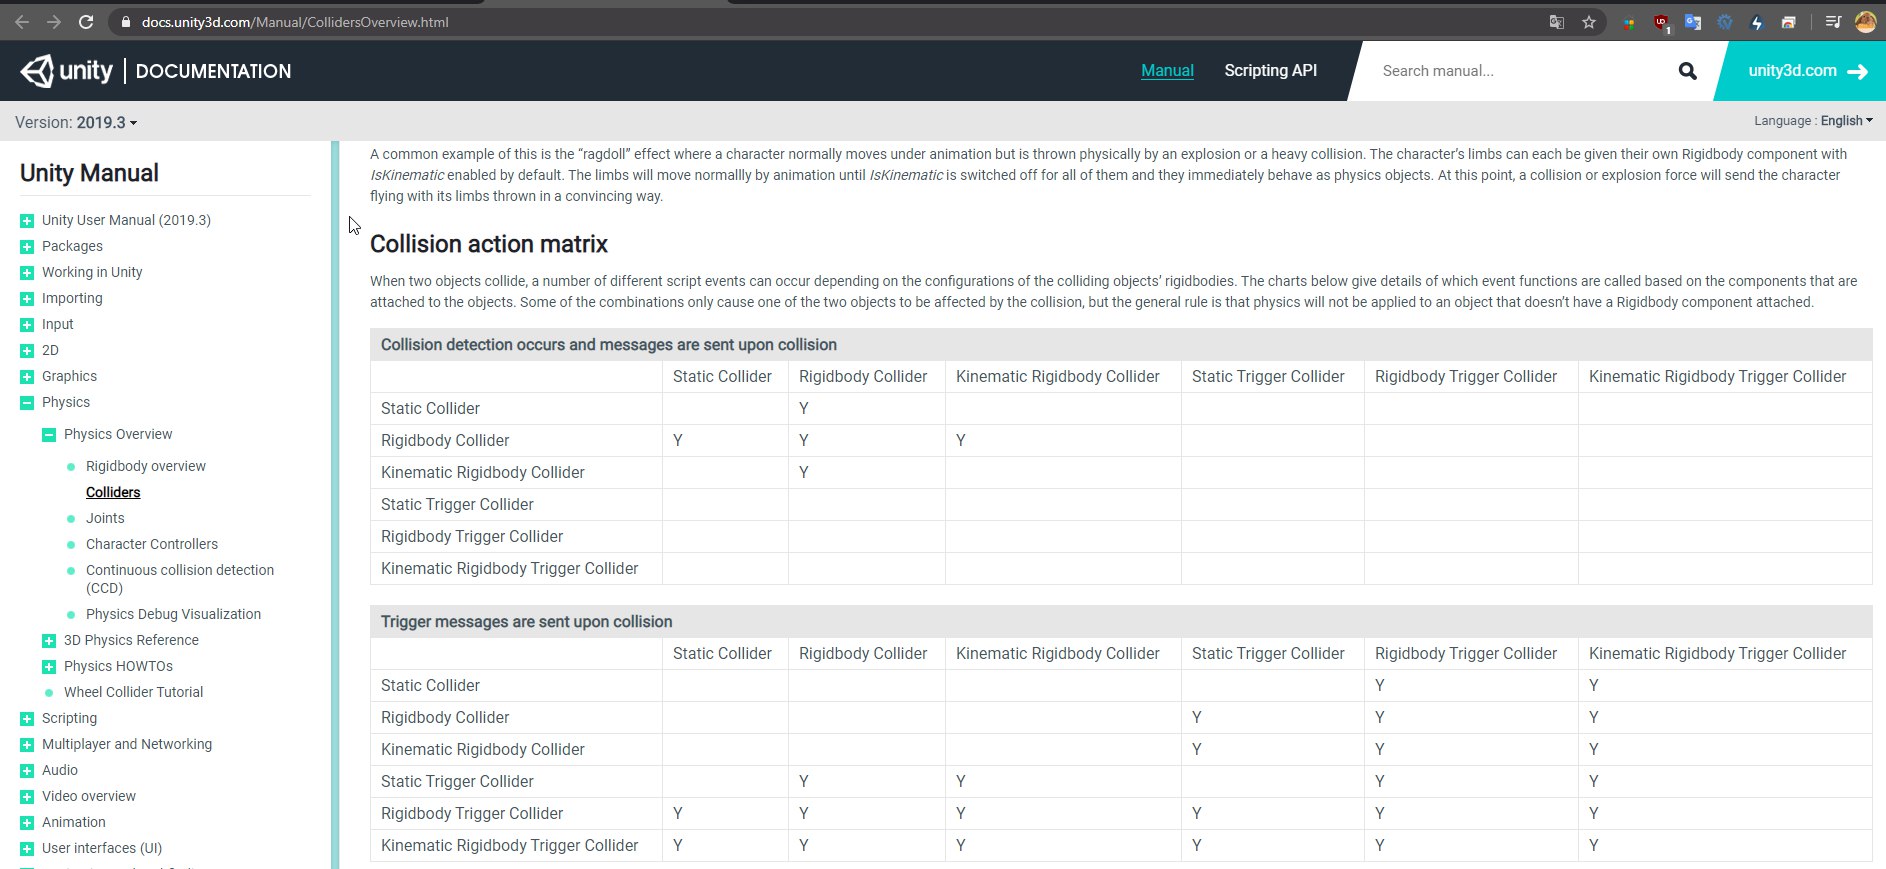Expand the Input tree node

click(x=27, y=325)
